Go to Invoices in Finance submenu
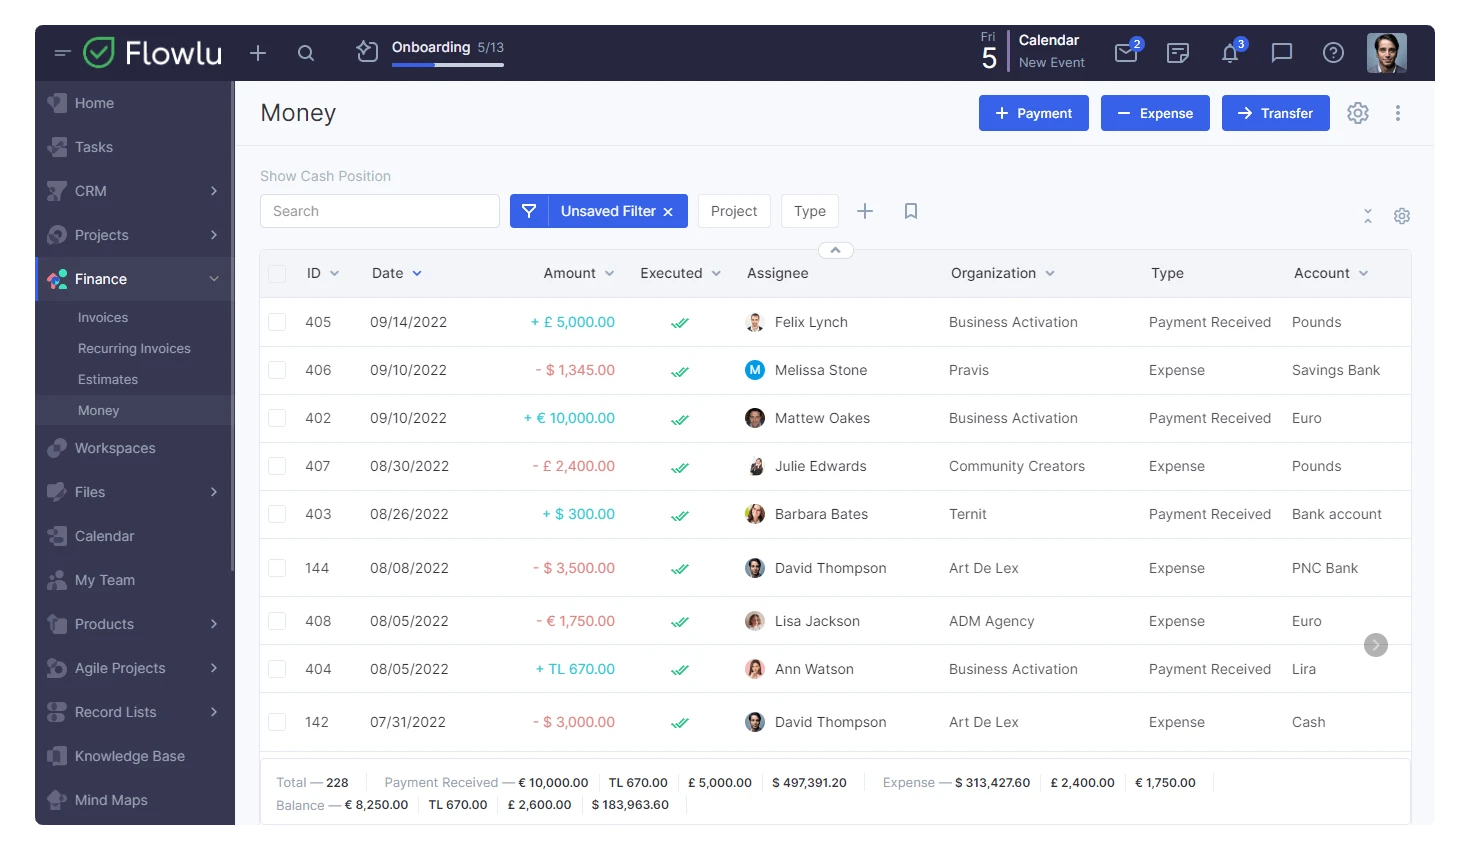This screenshot has height=850, width=1470. tap(103, 318)
